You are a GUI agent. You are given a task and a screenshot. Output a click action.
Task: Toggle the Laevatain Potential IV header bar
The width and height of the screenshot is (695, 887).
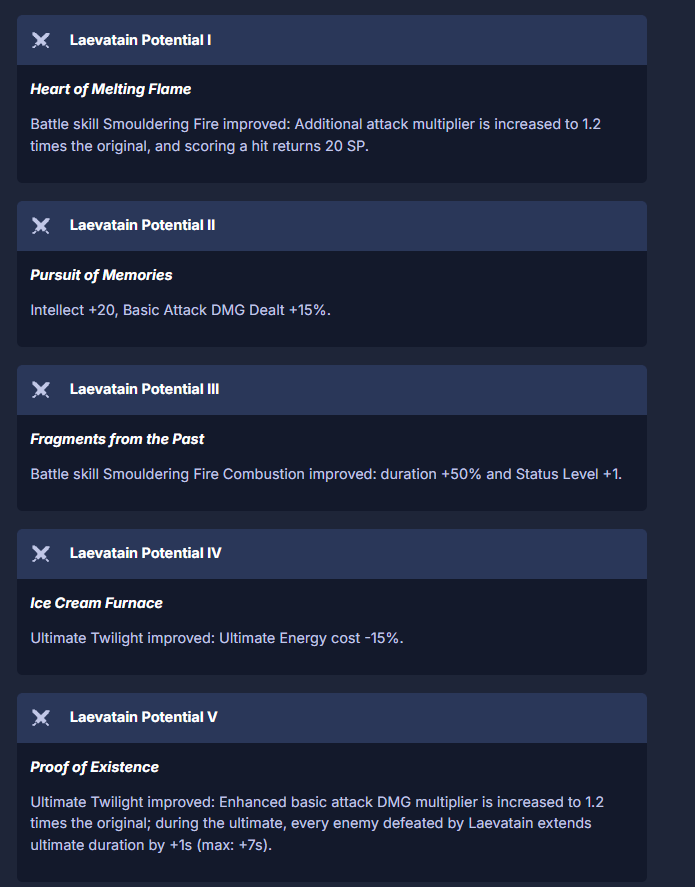point(332,554)
